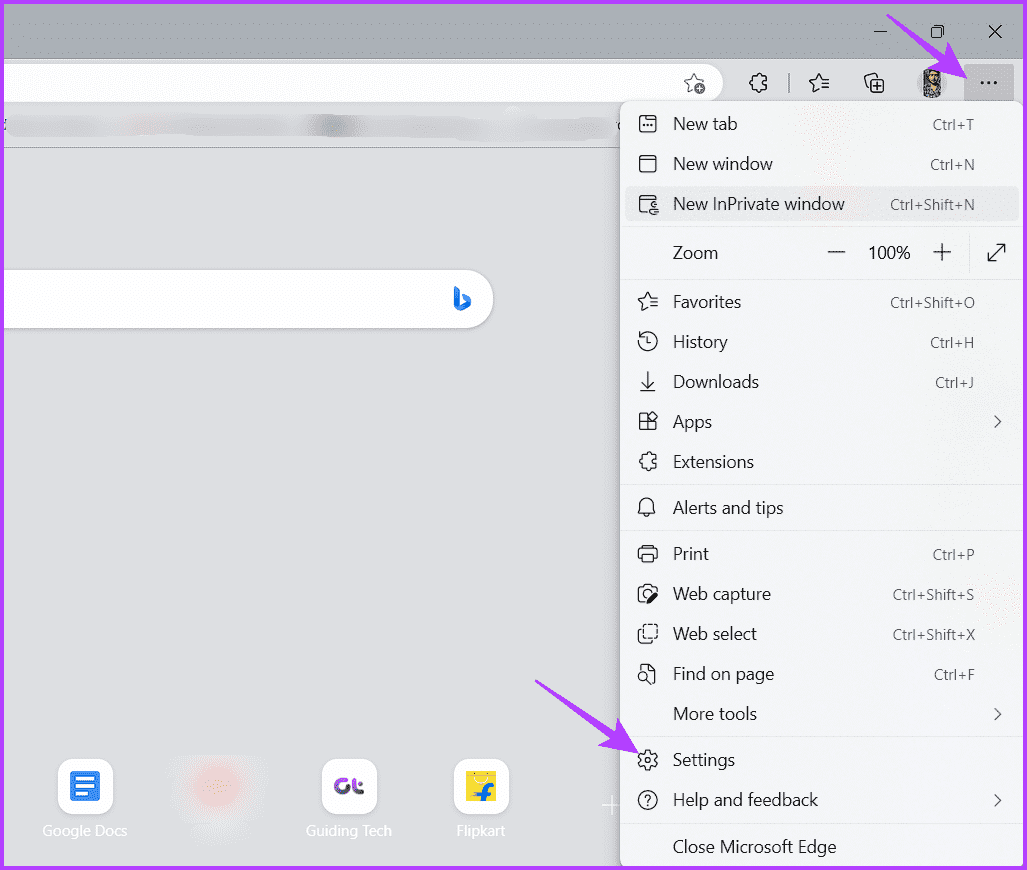Open the Favorites star toolbar icon
The height and width of the screenshot is (870, 1027).
pyautogui.click(x=819, y=83)
